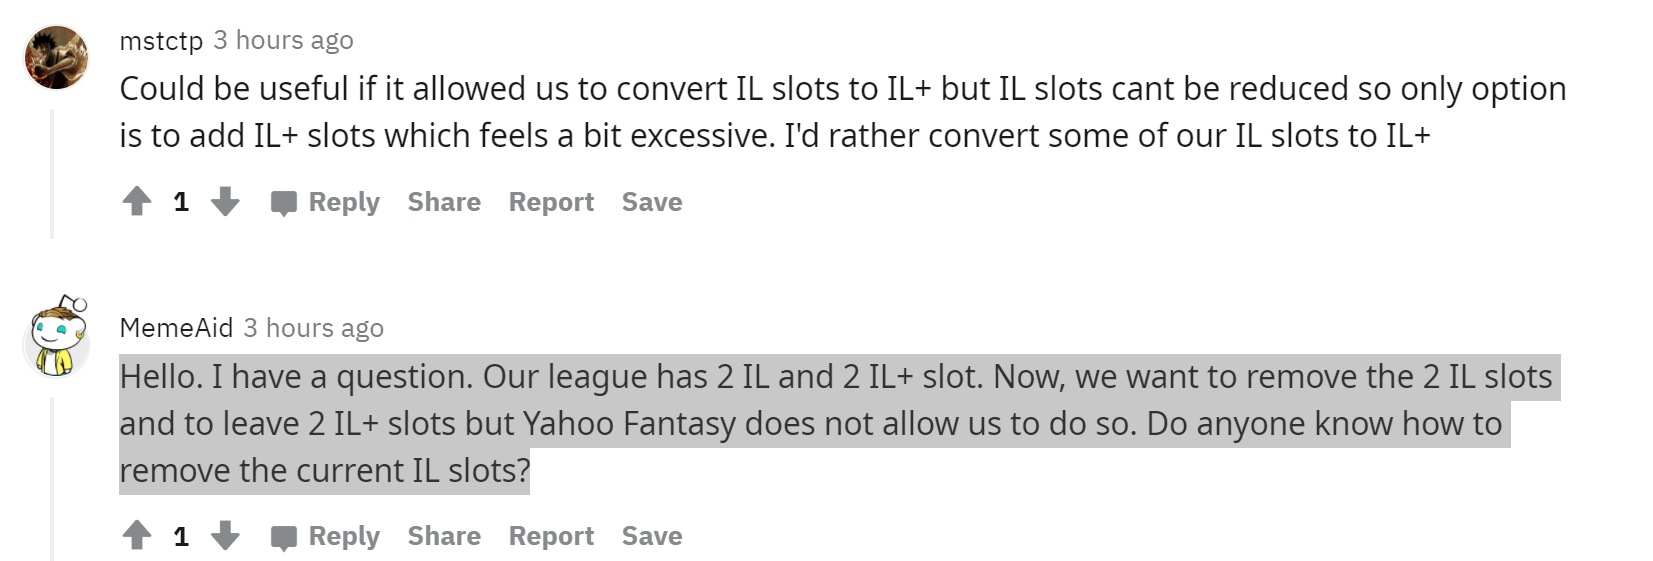
Task: Save MemeAid's comment
Action: [x=652, y=536]
